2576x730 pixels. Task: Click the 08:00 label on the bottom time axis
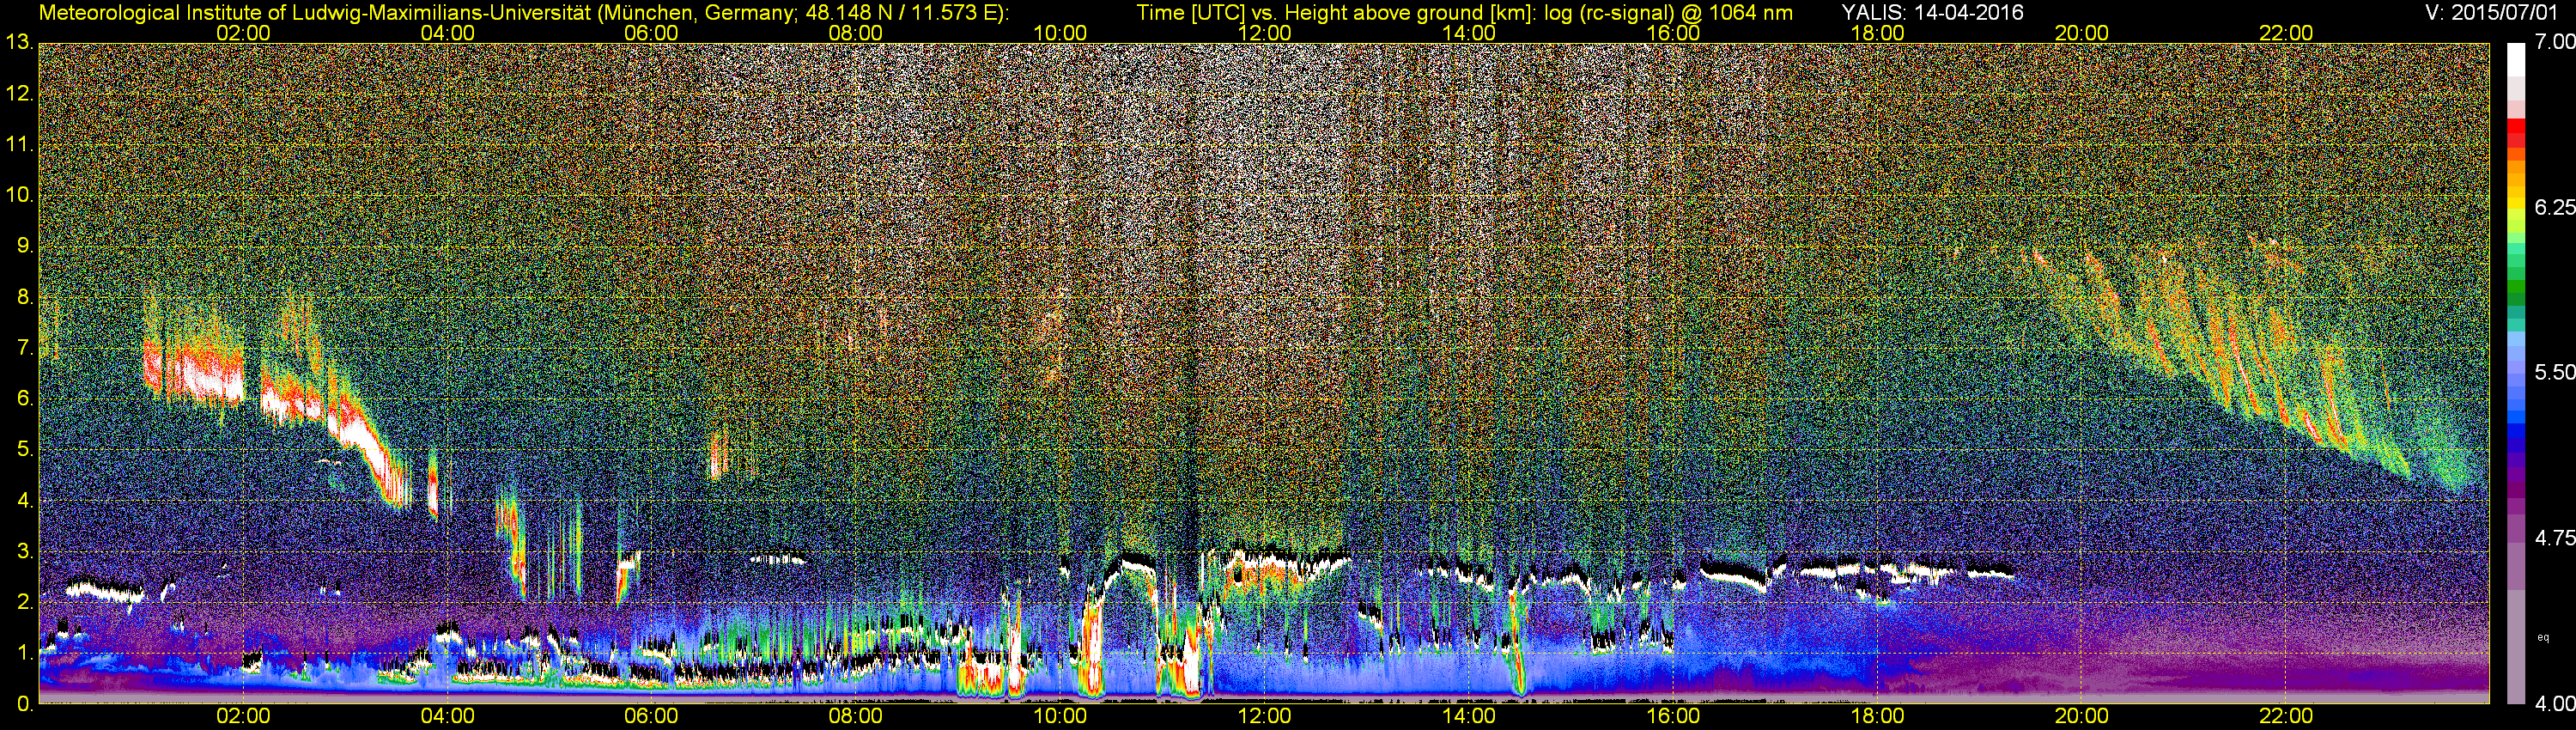[856, 716]
